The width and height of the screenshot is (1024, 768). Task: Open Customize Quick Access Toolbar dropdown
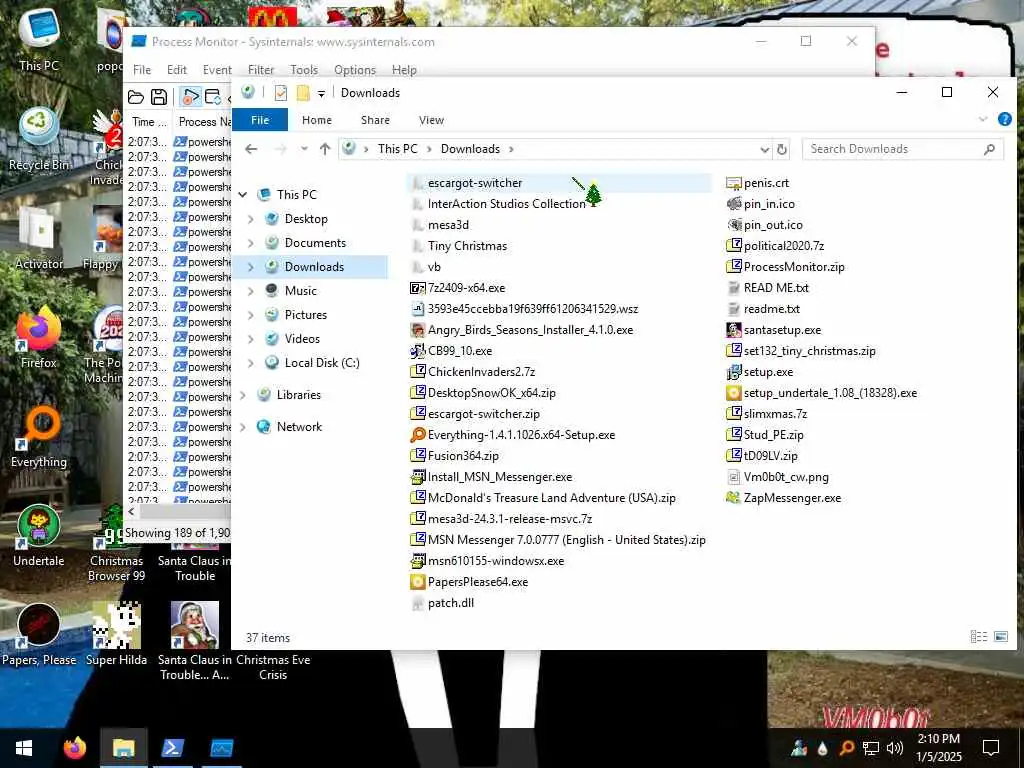pos(321,93)
